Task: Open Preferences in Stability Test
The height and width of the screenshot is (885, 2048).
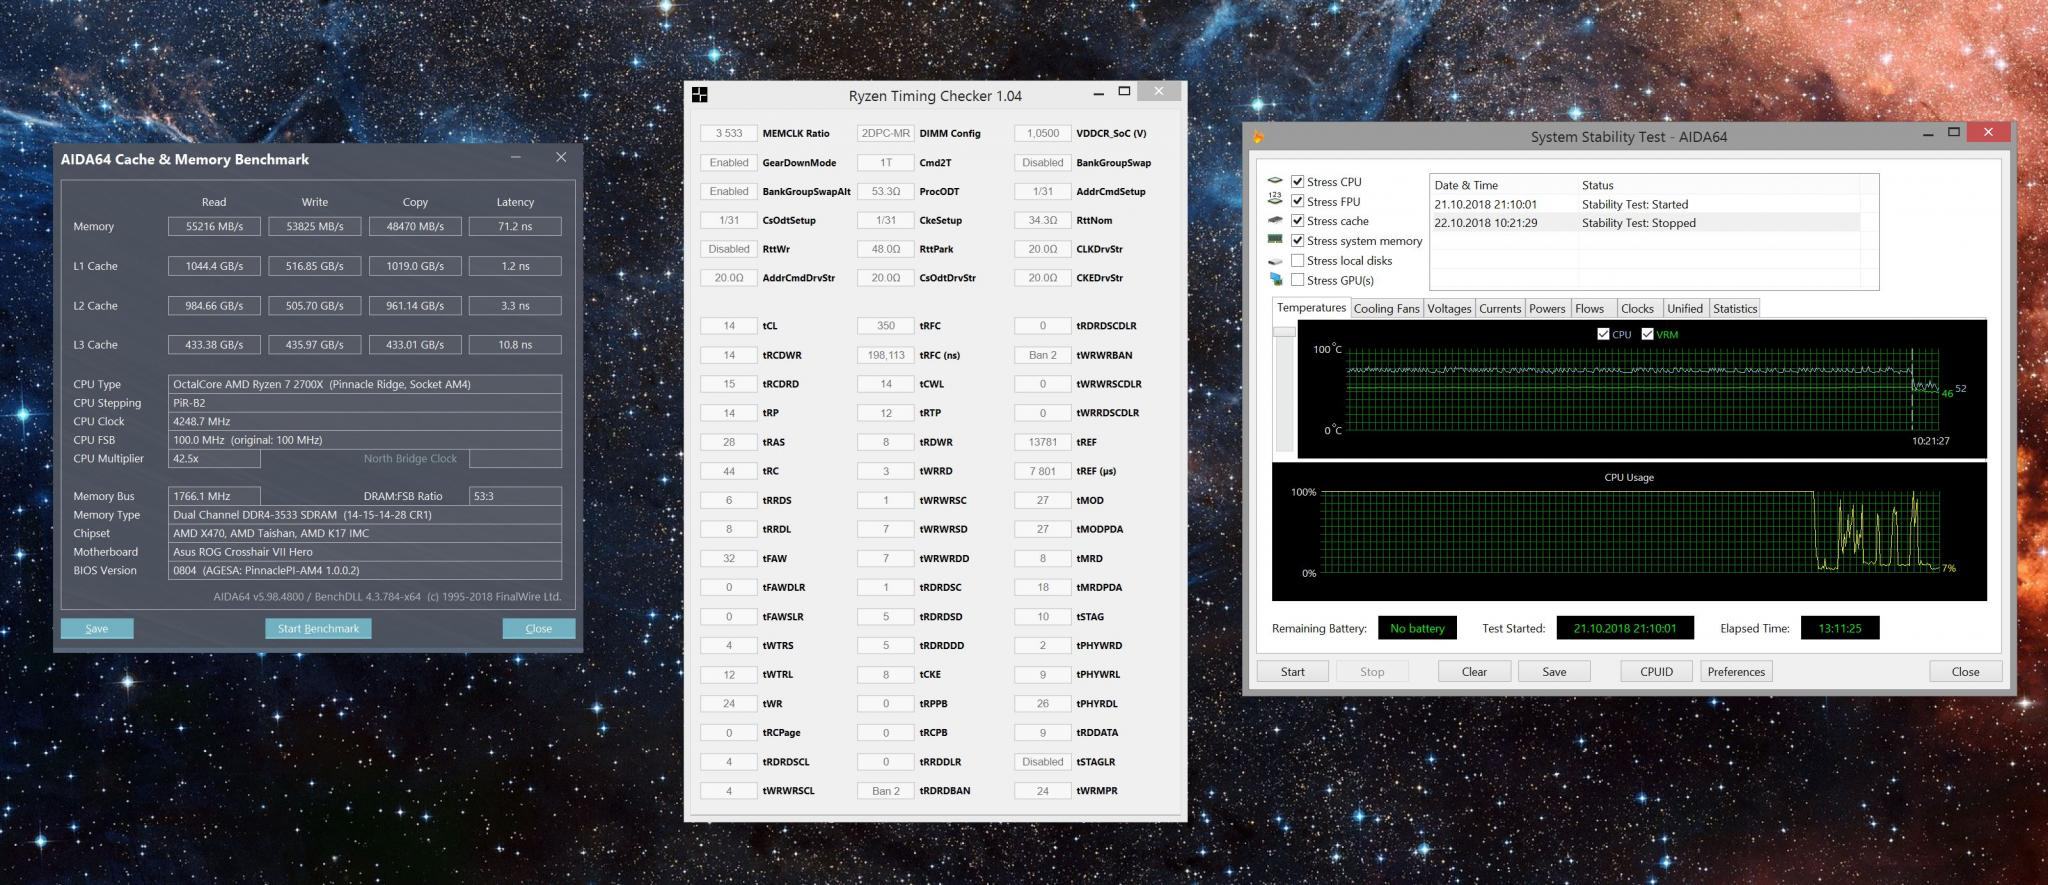Action: (x=1736, y=672)
